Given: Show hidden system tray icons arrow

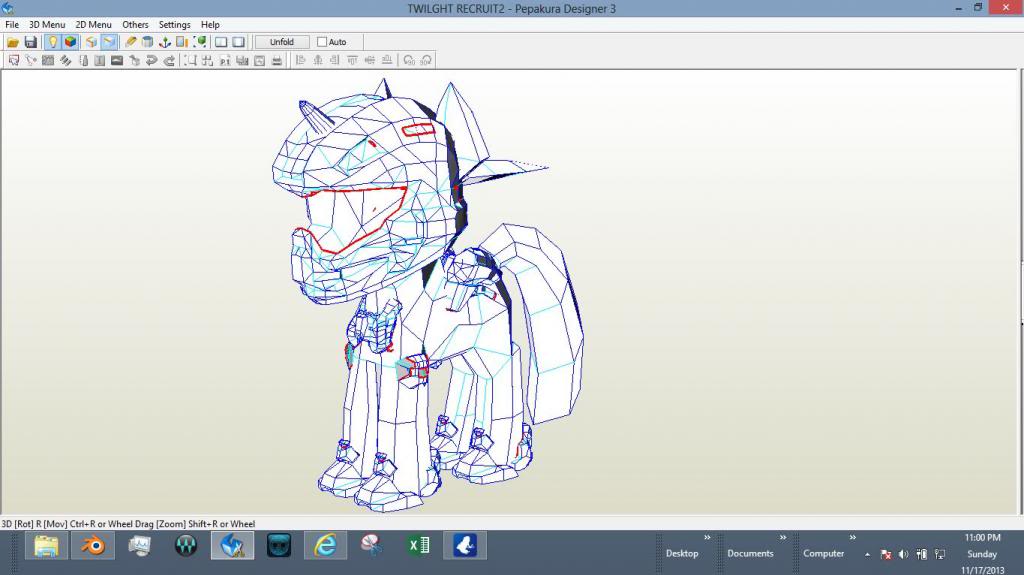Looking at the screenshot, I should (x=867, y=554).
